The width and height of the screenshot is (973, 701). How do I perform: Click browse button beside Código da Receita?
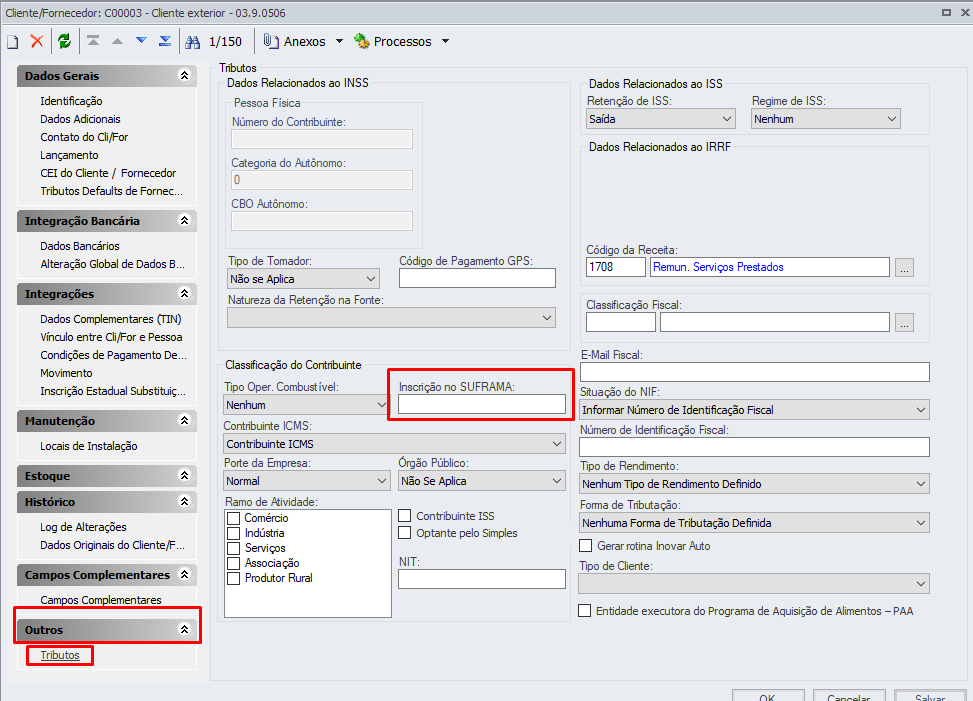[904, 267]
